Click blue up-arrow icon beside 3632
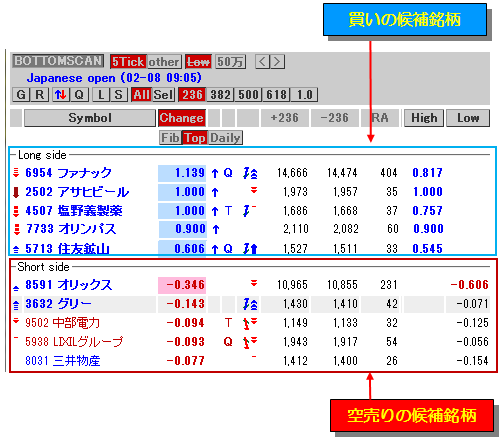The width and height of the screenshot is (501, 441). (x=16, y=305)
